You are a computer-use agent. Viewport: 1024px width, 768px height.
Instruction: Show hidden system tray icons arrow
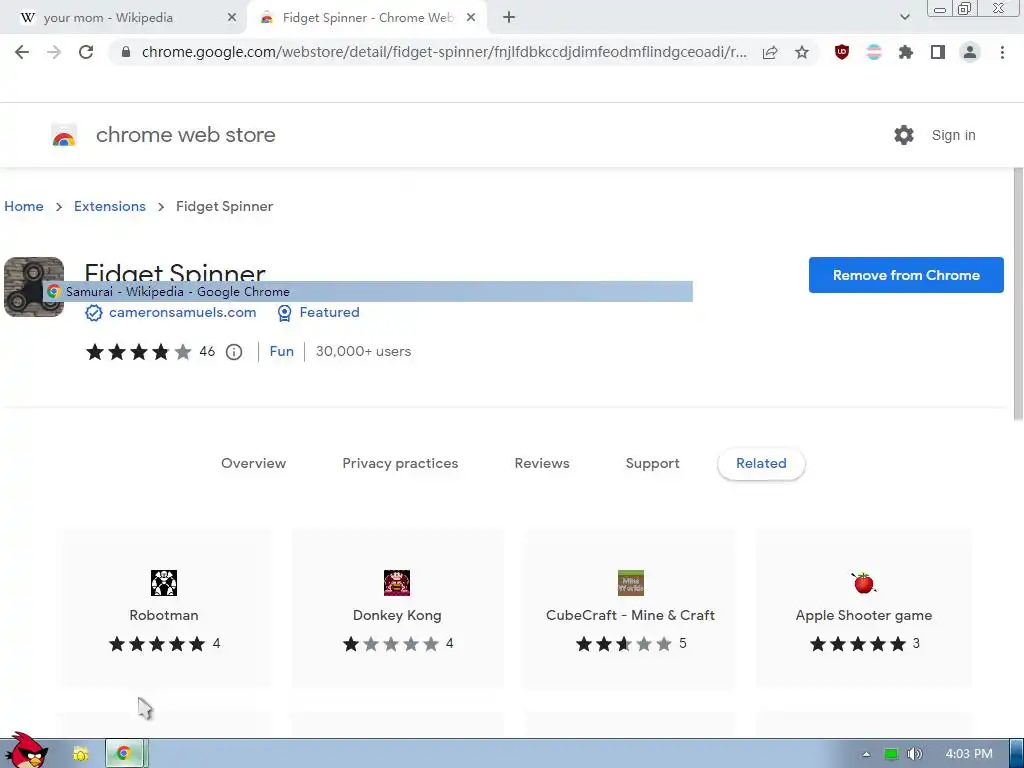tap(866, 754)
